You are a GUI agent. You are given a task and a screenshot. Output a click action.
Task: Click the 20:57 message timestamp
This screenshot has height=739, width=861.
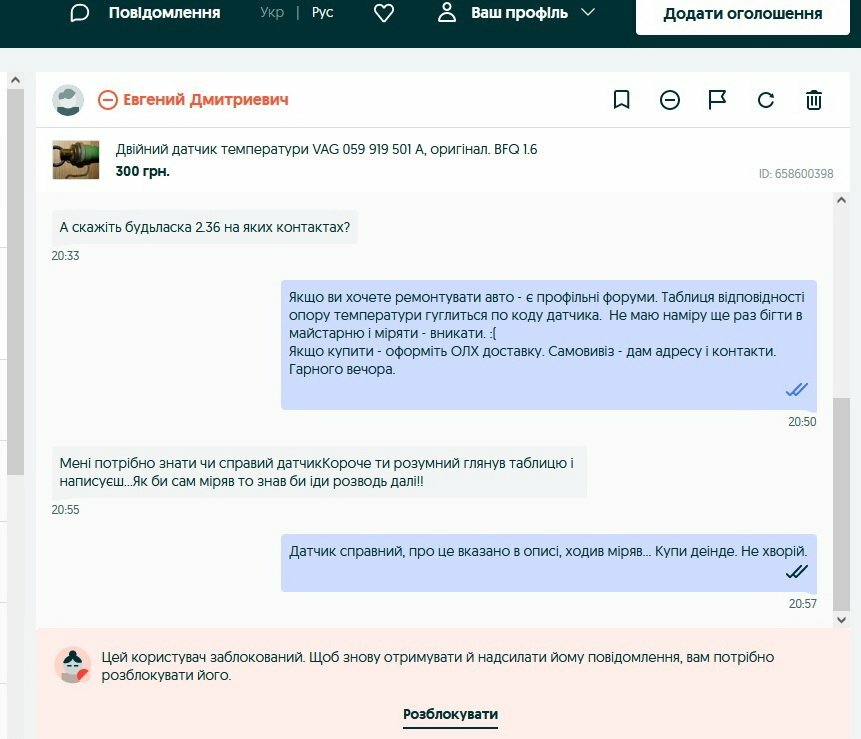802,604
